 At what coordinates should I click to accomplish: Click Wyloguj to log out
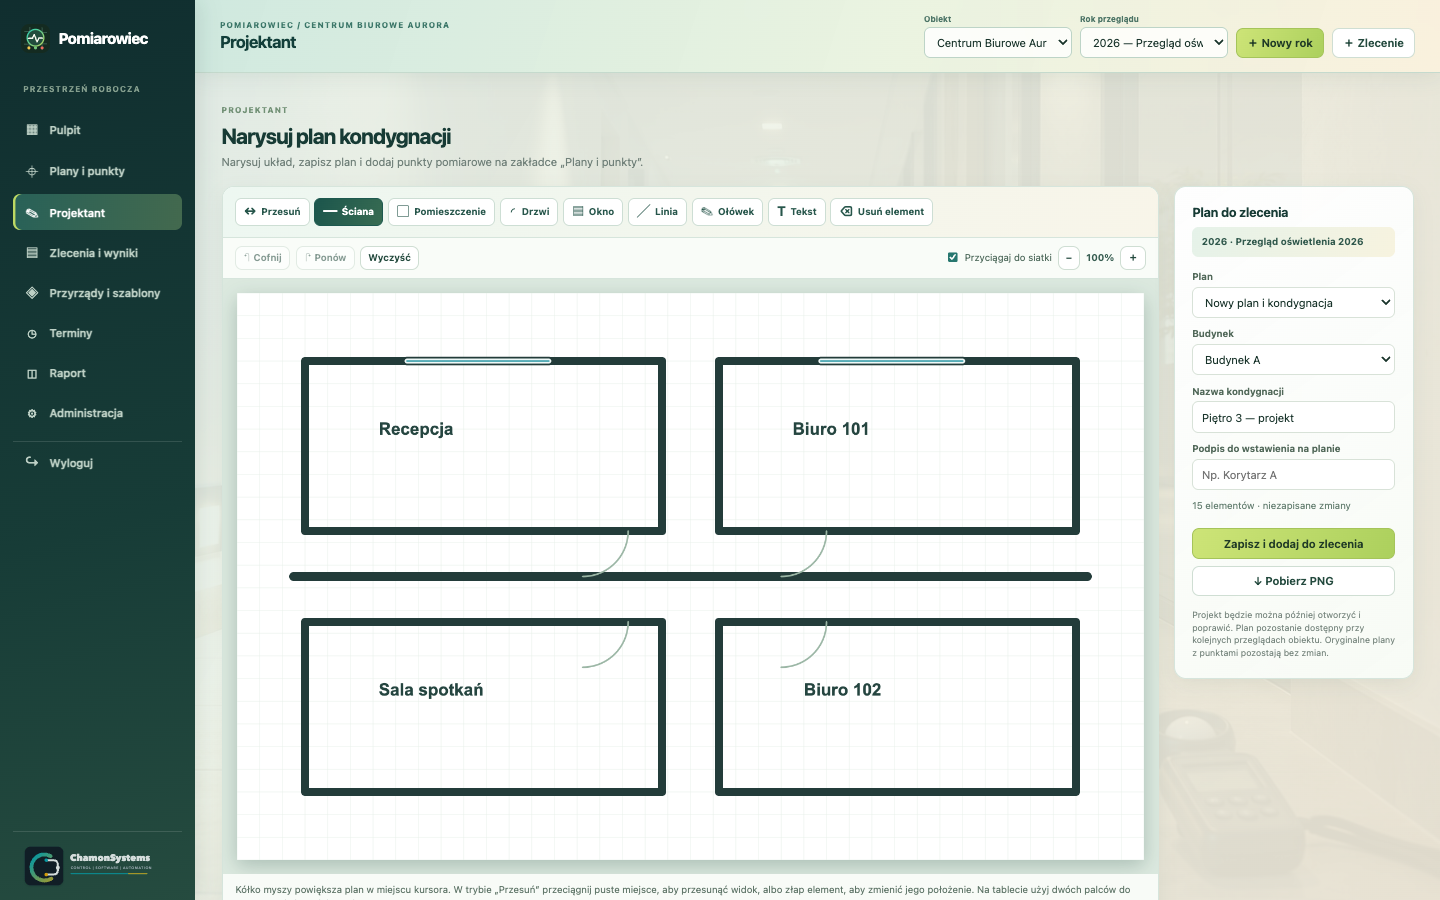click(98, 463)
